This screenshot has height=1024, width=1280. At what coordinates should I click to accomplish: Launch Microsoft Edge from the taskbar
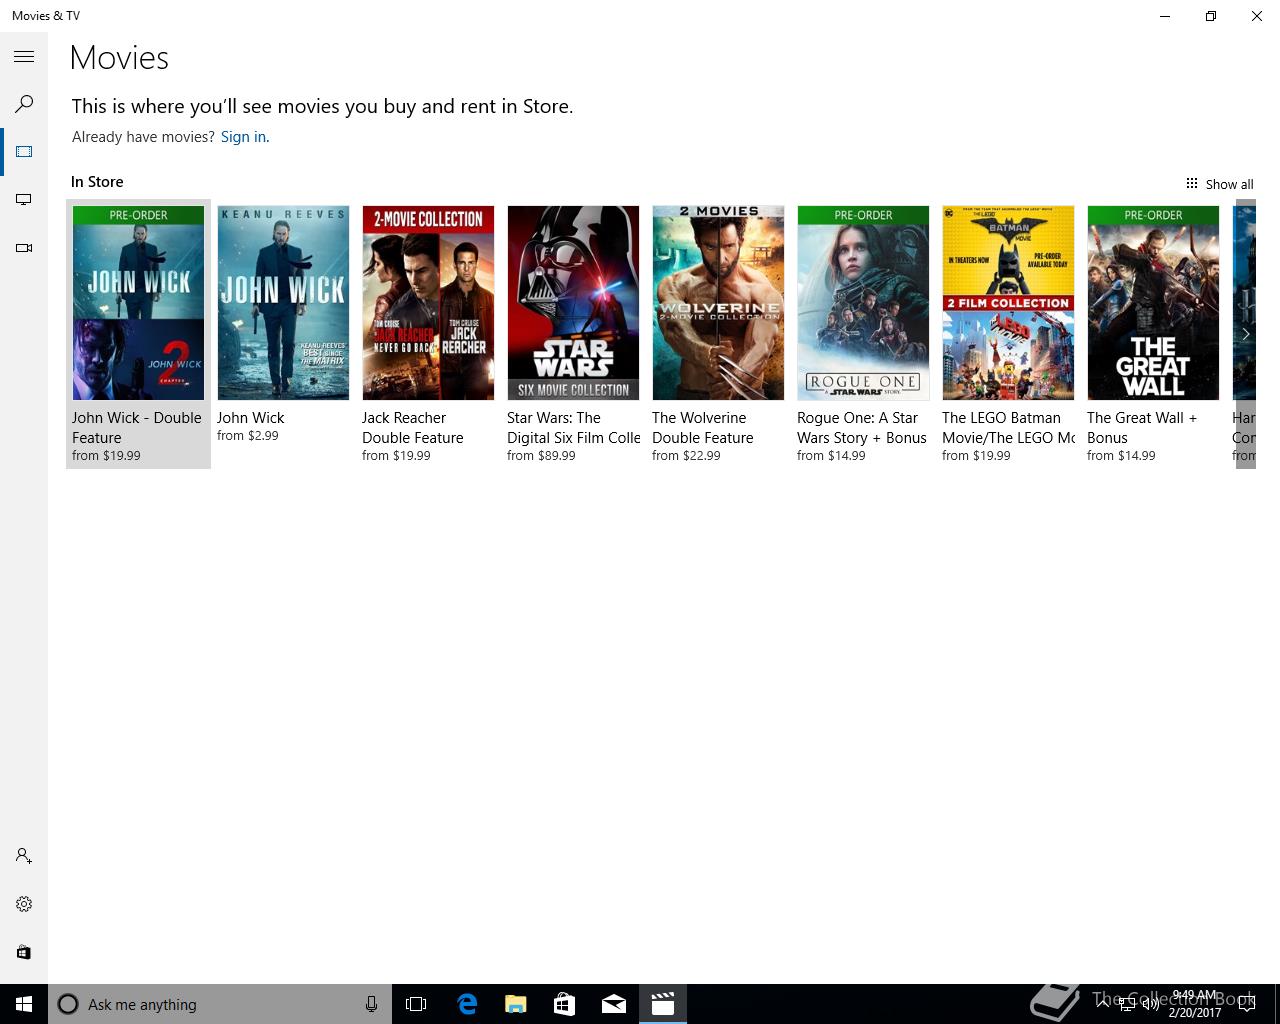coord(467,1004)
